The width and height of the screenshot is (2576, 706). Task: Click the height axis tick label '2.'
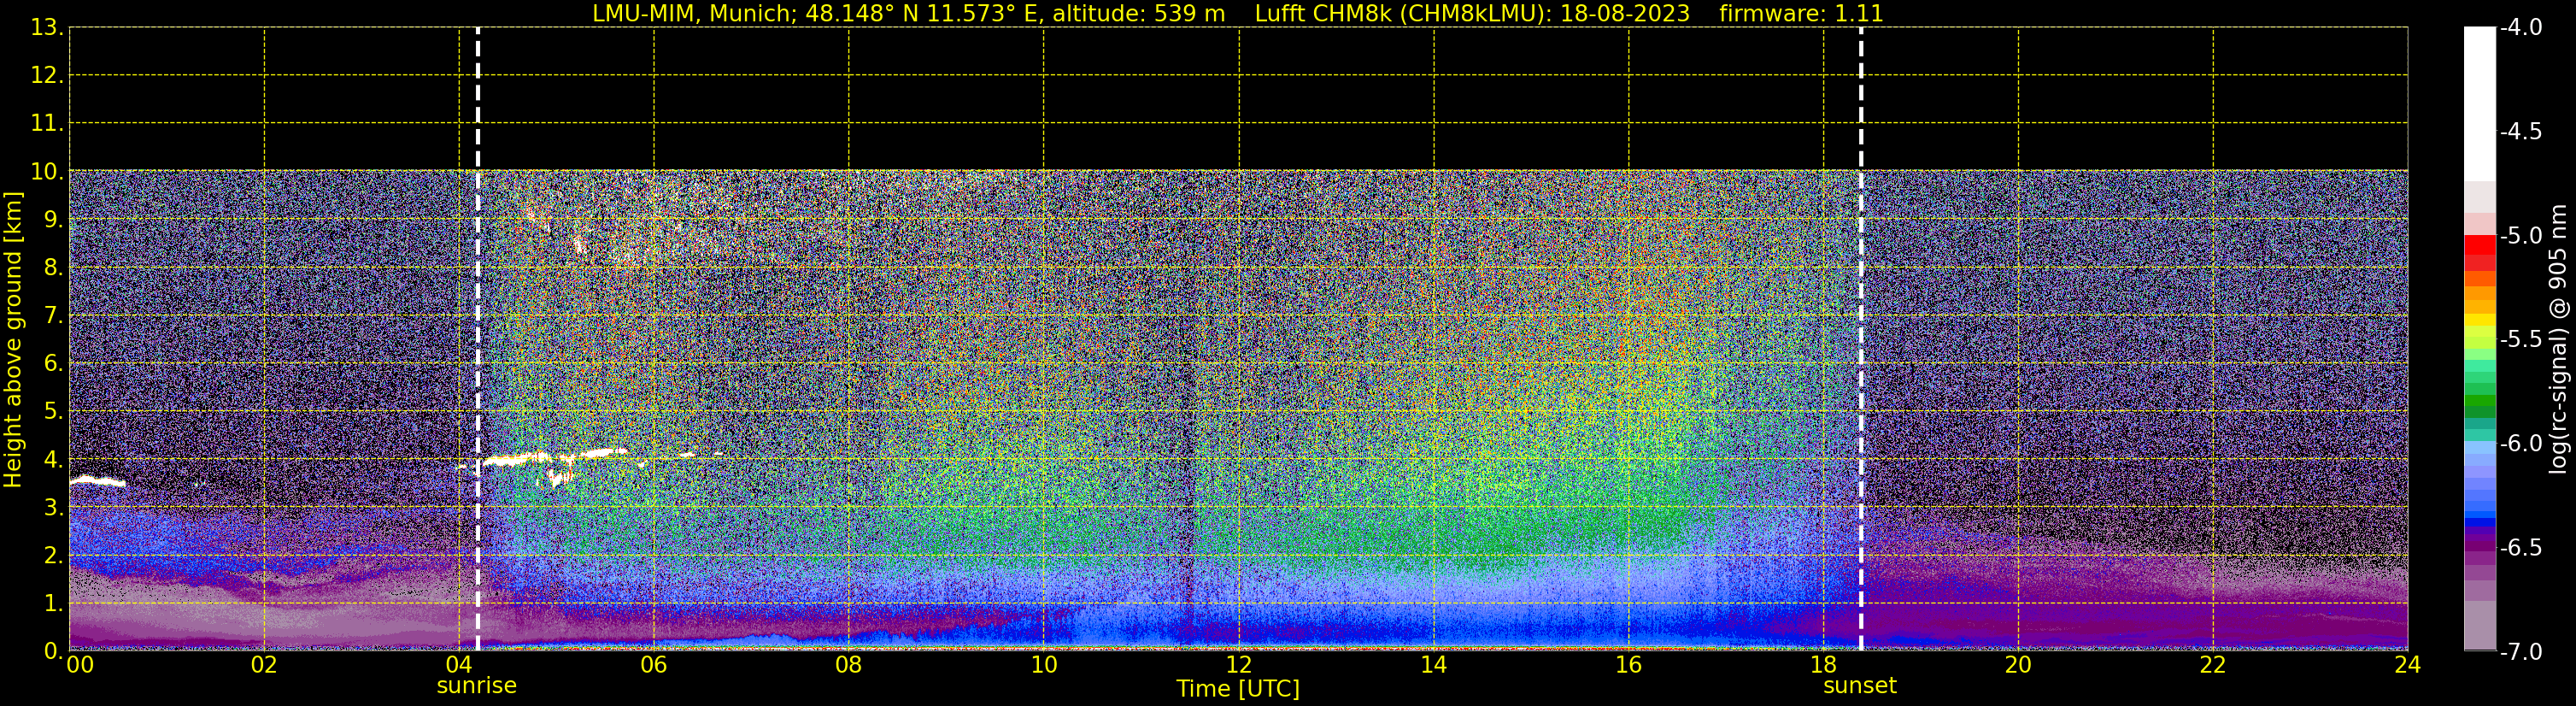click(x=53, y=556)
